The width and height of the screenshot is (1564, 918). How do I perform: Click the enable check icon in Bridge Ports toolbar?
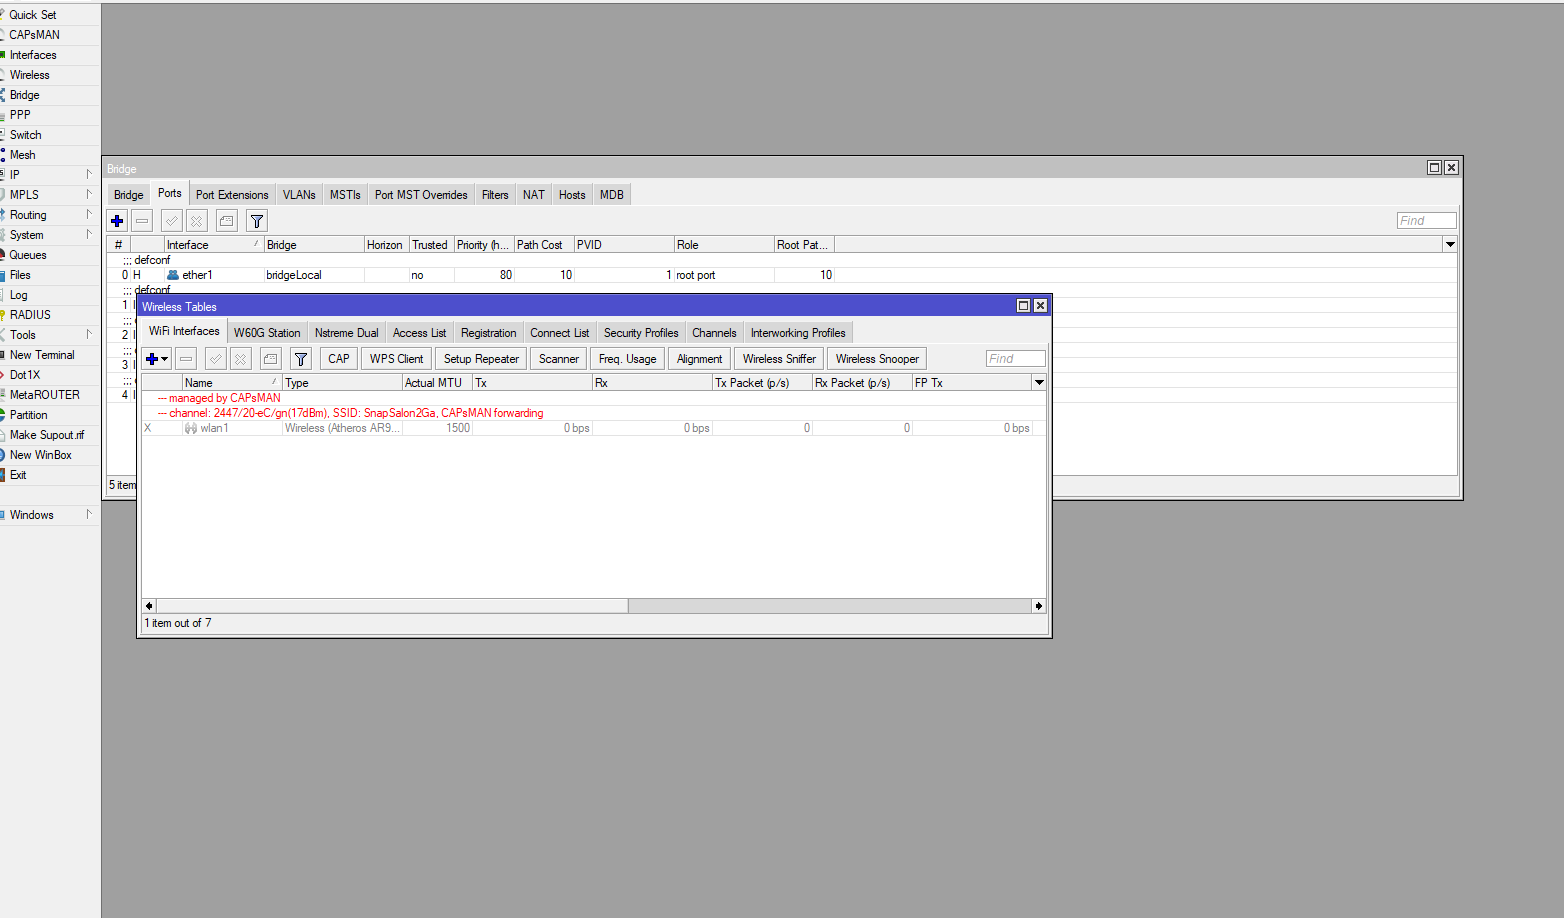[170, 220]
